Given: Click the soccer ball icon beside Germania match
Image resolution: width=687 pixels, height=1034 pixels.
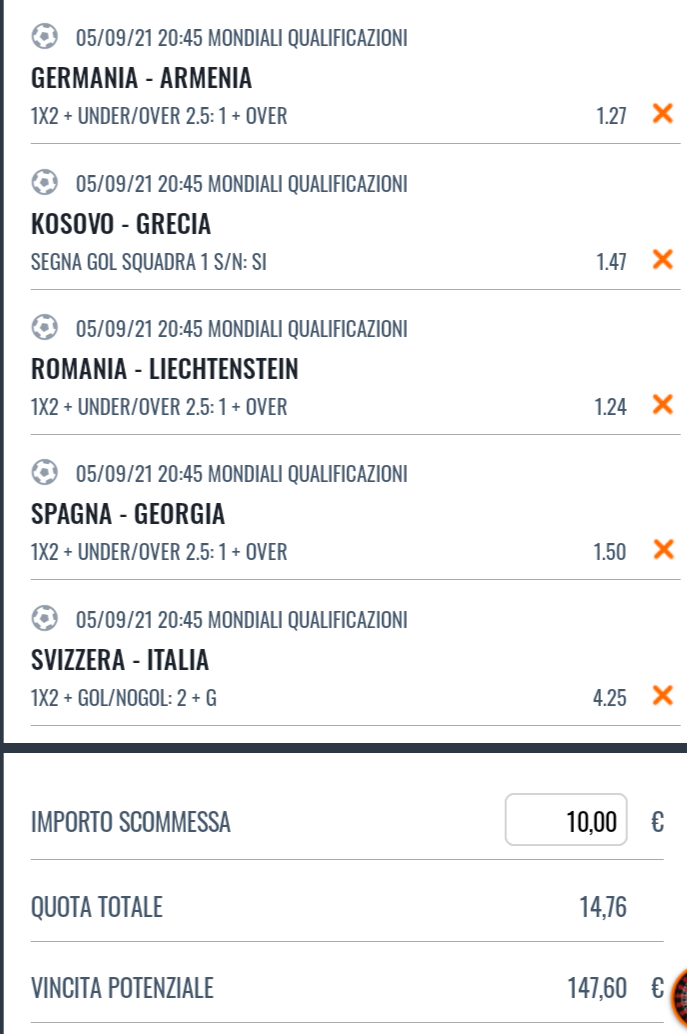Looking at the screenshot, I should point(45,36).
